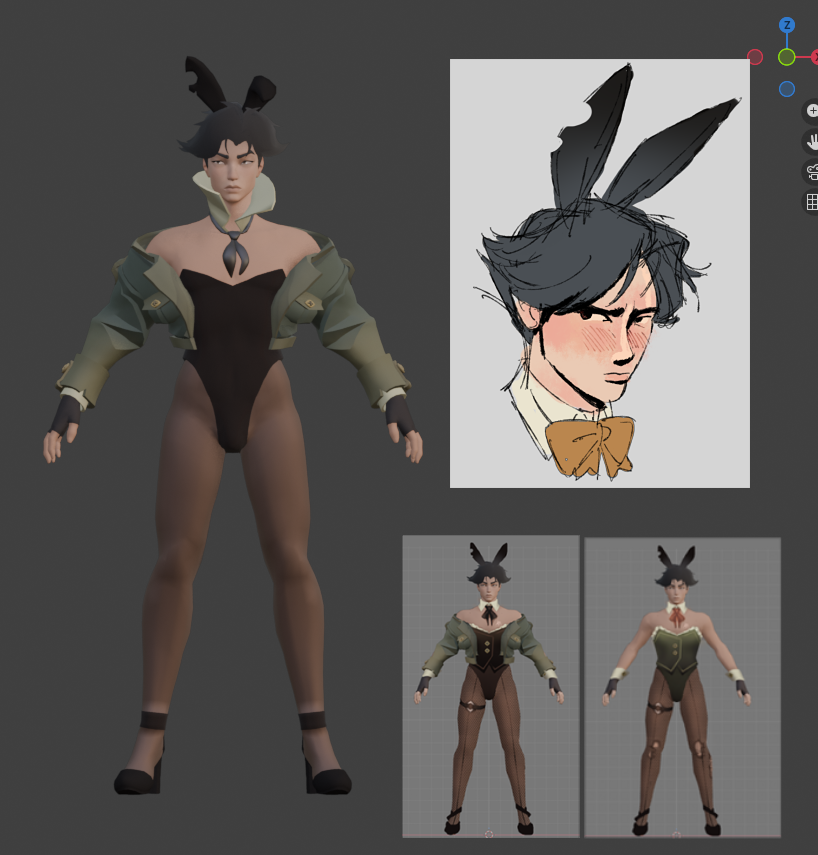
Task: Toggle the camera view button
Action: coord(811,172)
